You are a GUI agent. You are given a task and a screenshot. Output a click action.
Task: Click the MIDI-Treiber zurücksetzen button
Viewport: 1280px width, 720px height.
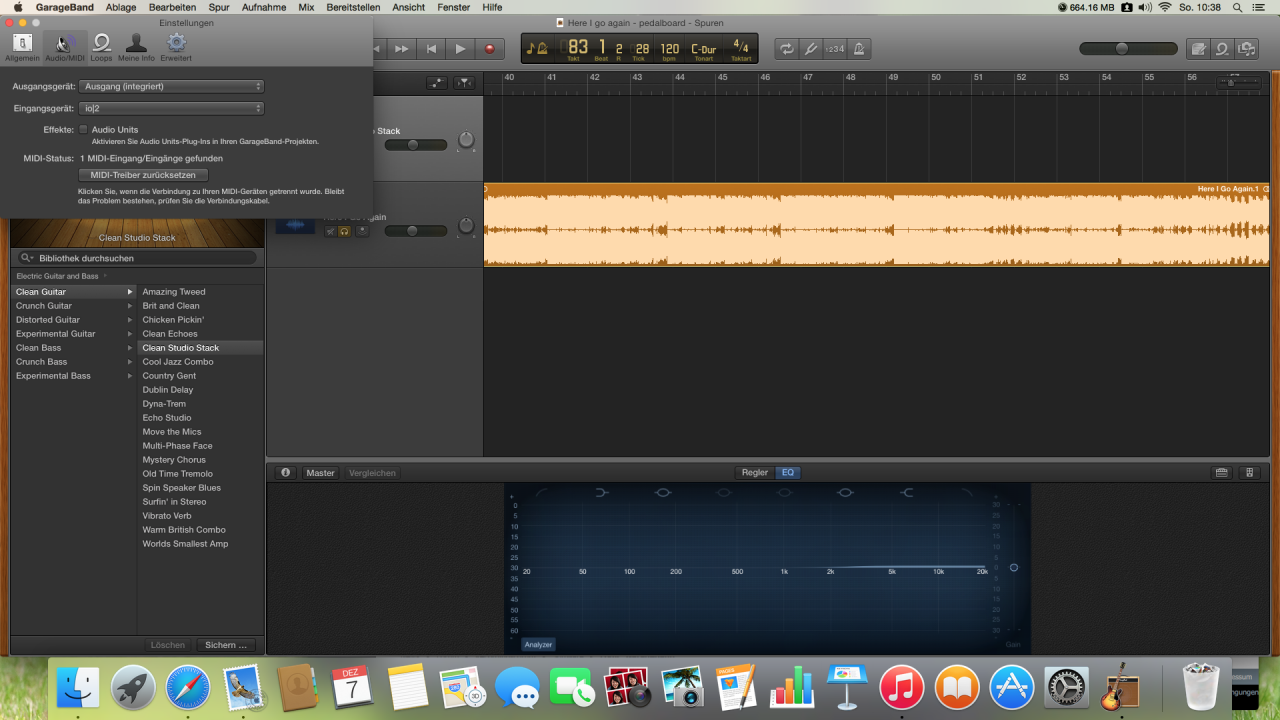(x=143, y=175)
